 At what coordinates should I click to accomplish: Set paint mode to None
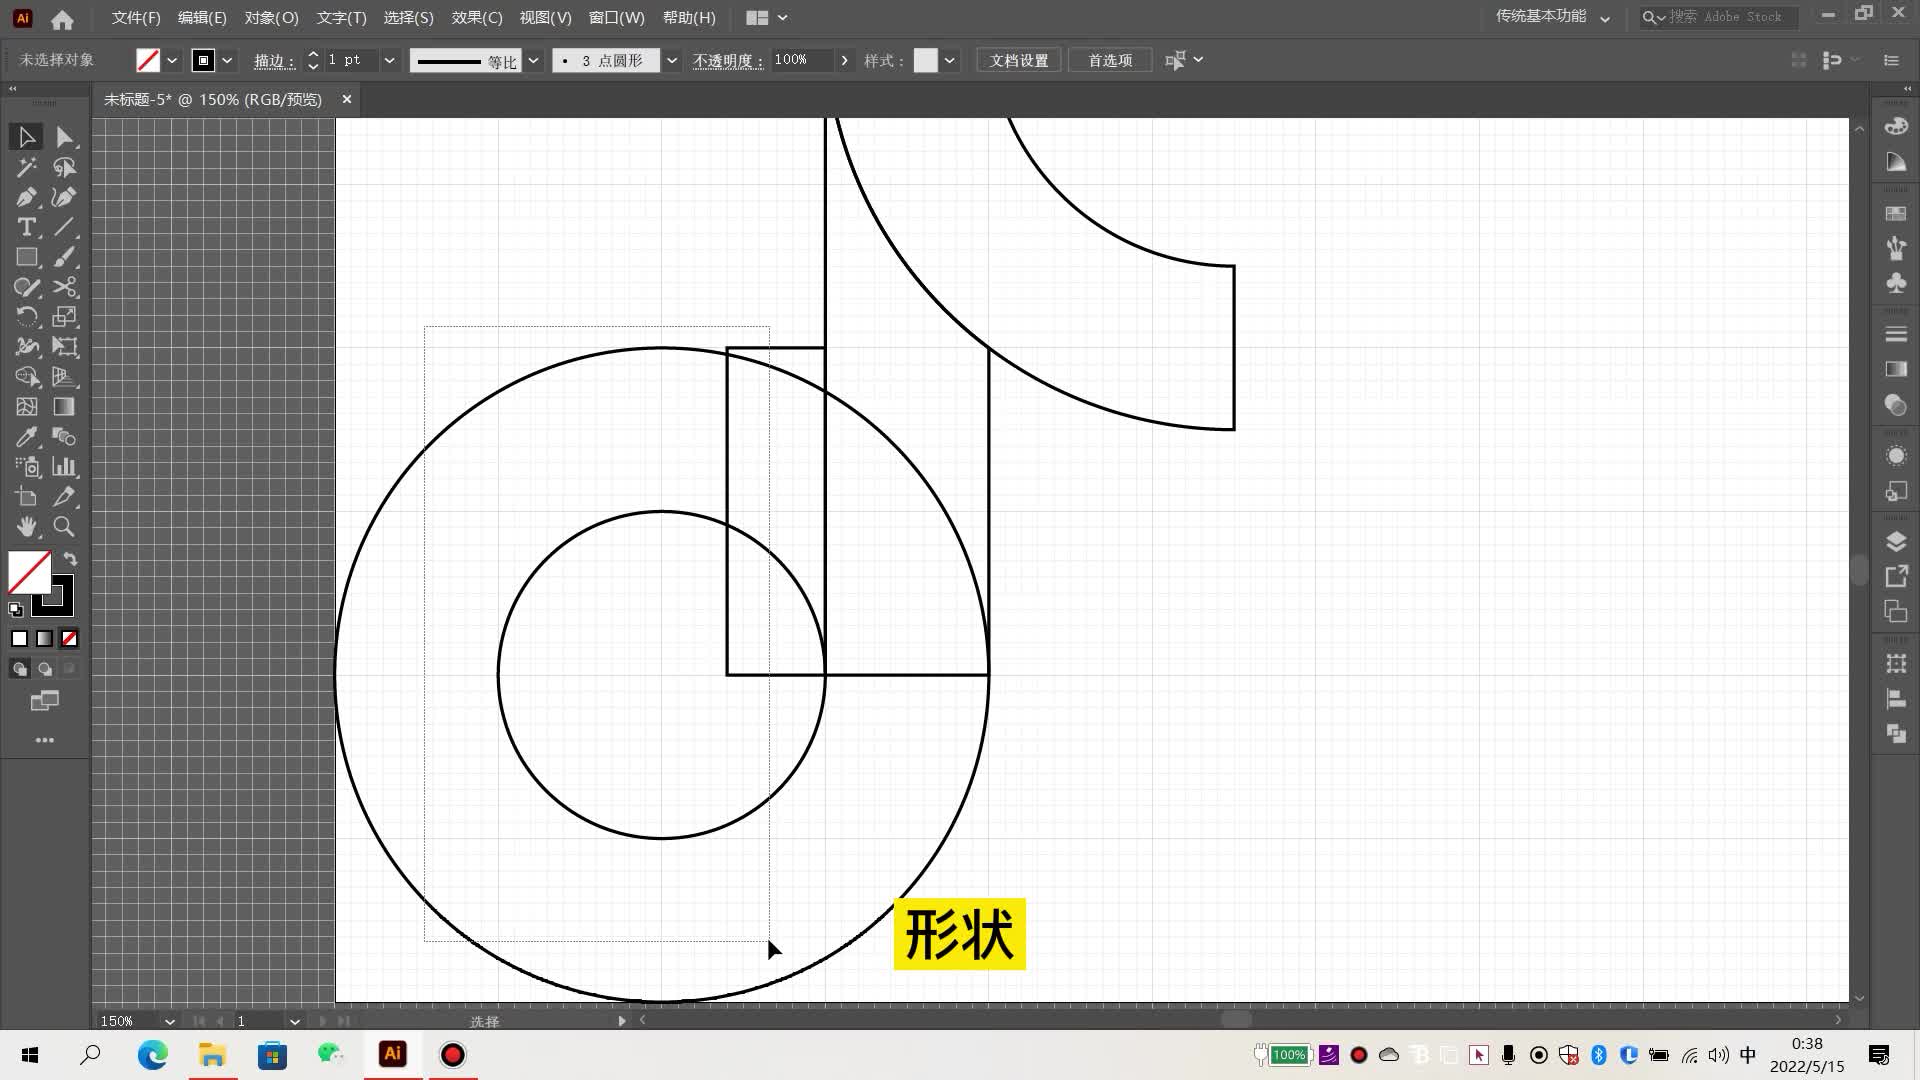[69, 638]
